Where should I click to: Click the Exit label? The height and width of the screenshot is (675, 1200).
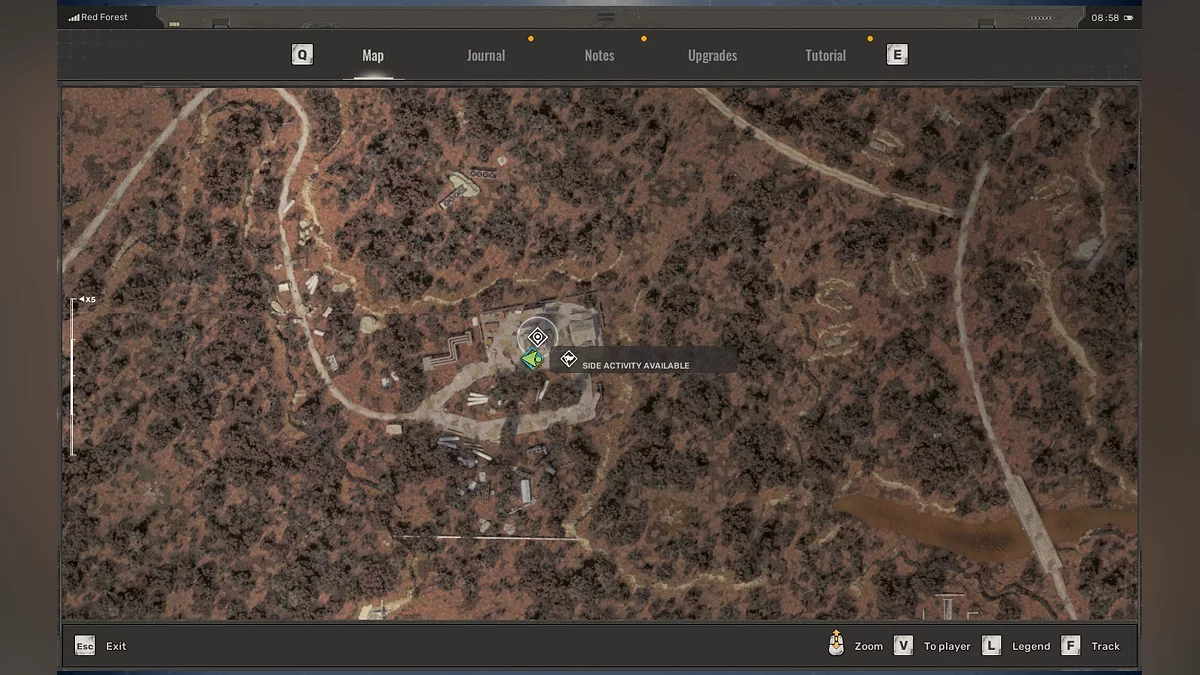click(116, 646)
